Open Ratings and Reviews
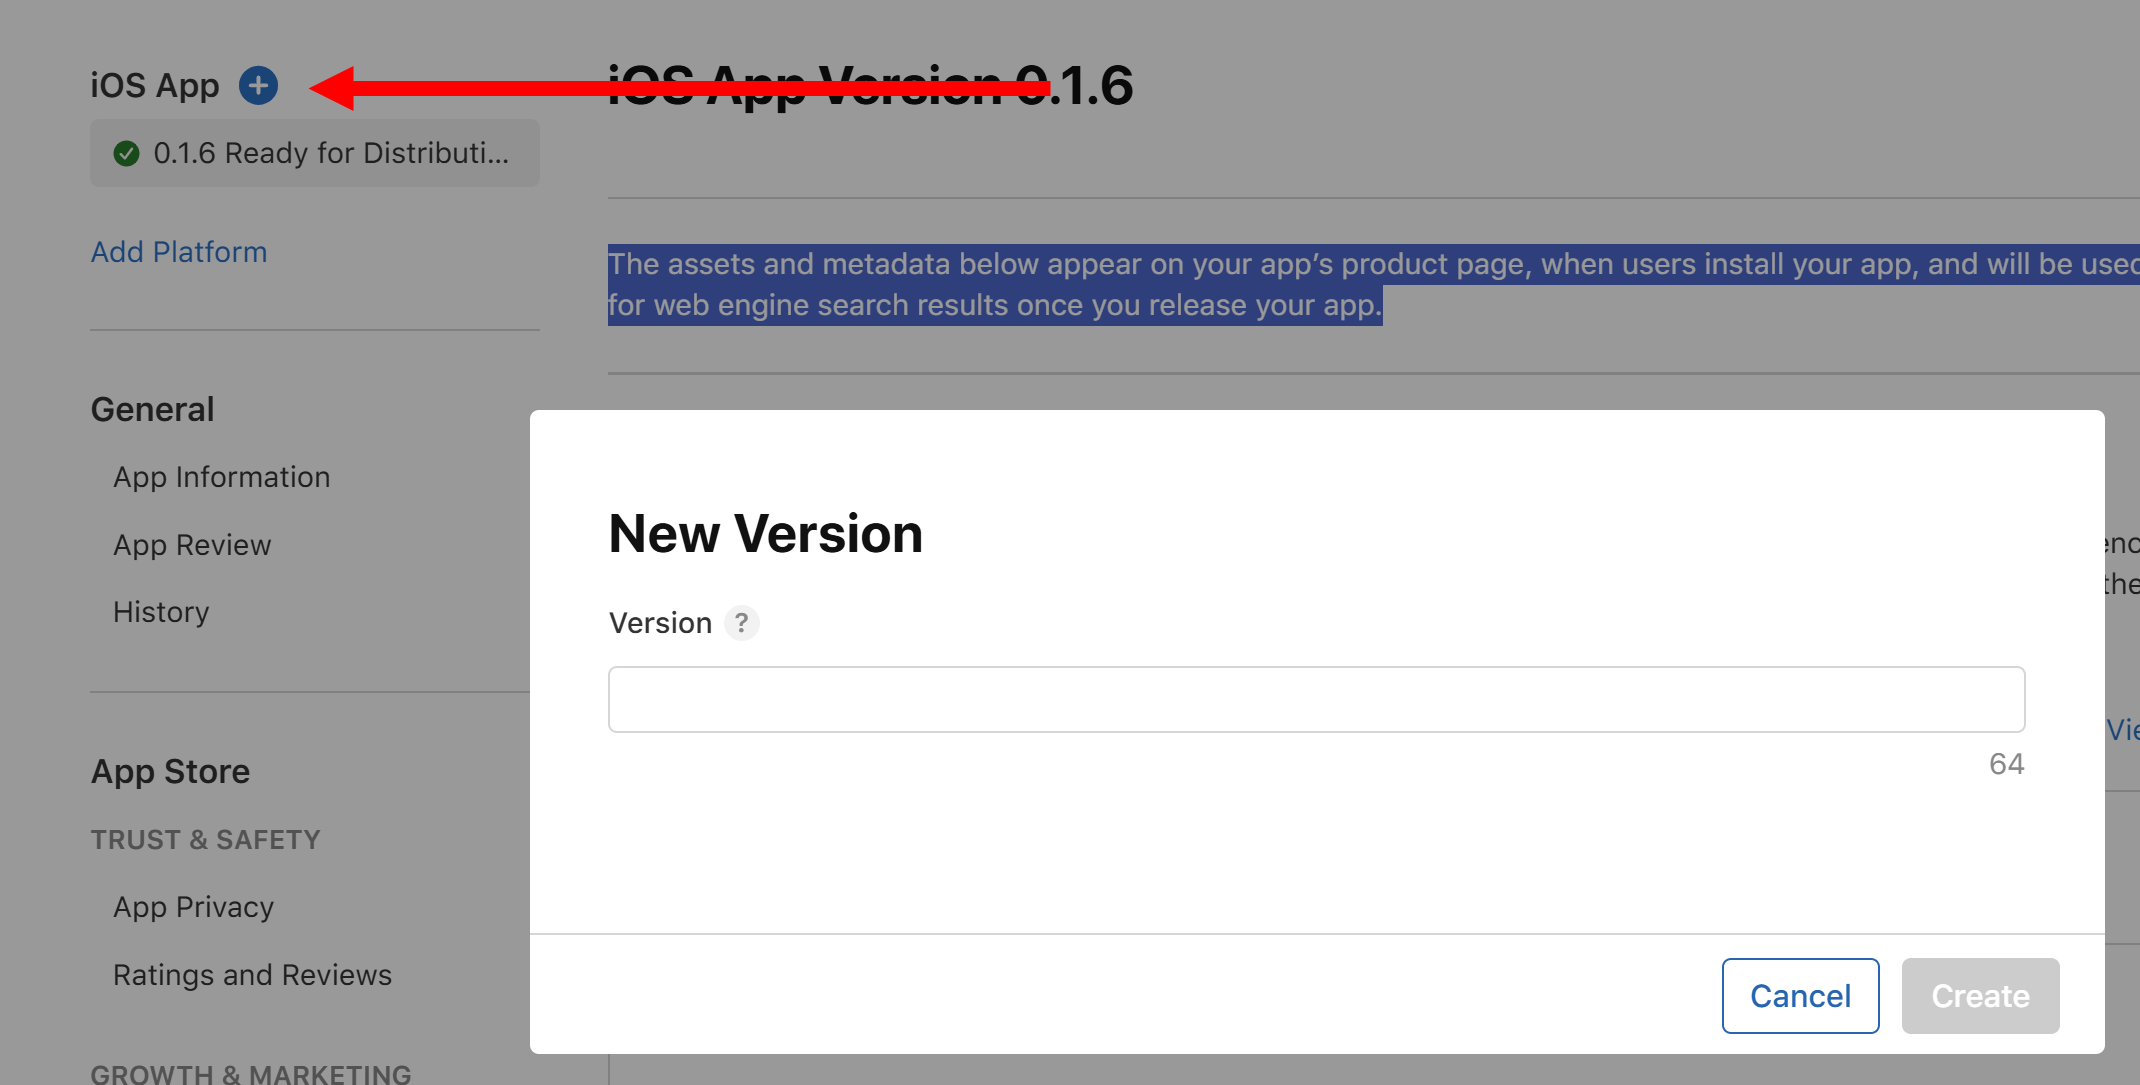This screenshot has height=1085, width=2140. [x=252, y=975]
